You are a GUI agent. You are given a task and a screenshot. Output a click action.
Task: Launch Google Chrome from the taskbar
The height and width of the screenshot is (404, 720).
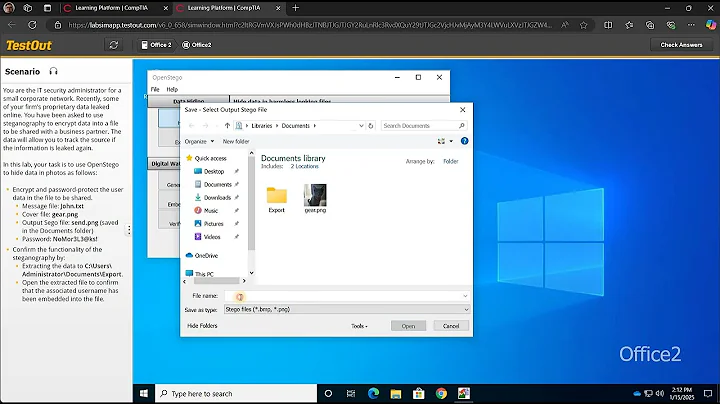(x=441, y=393)
